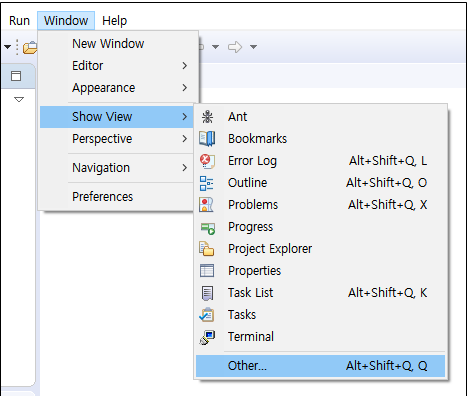Click the Progress view icon
The width and height of the screenshot is (472, 396).
pyautogui.click(x=208, y=228)
